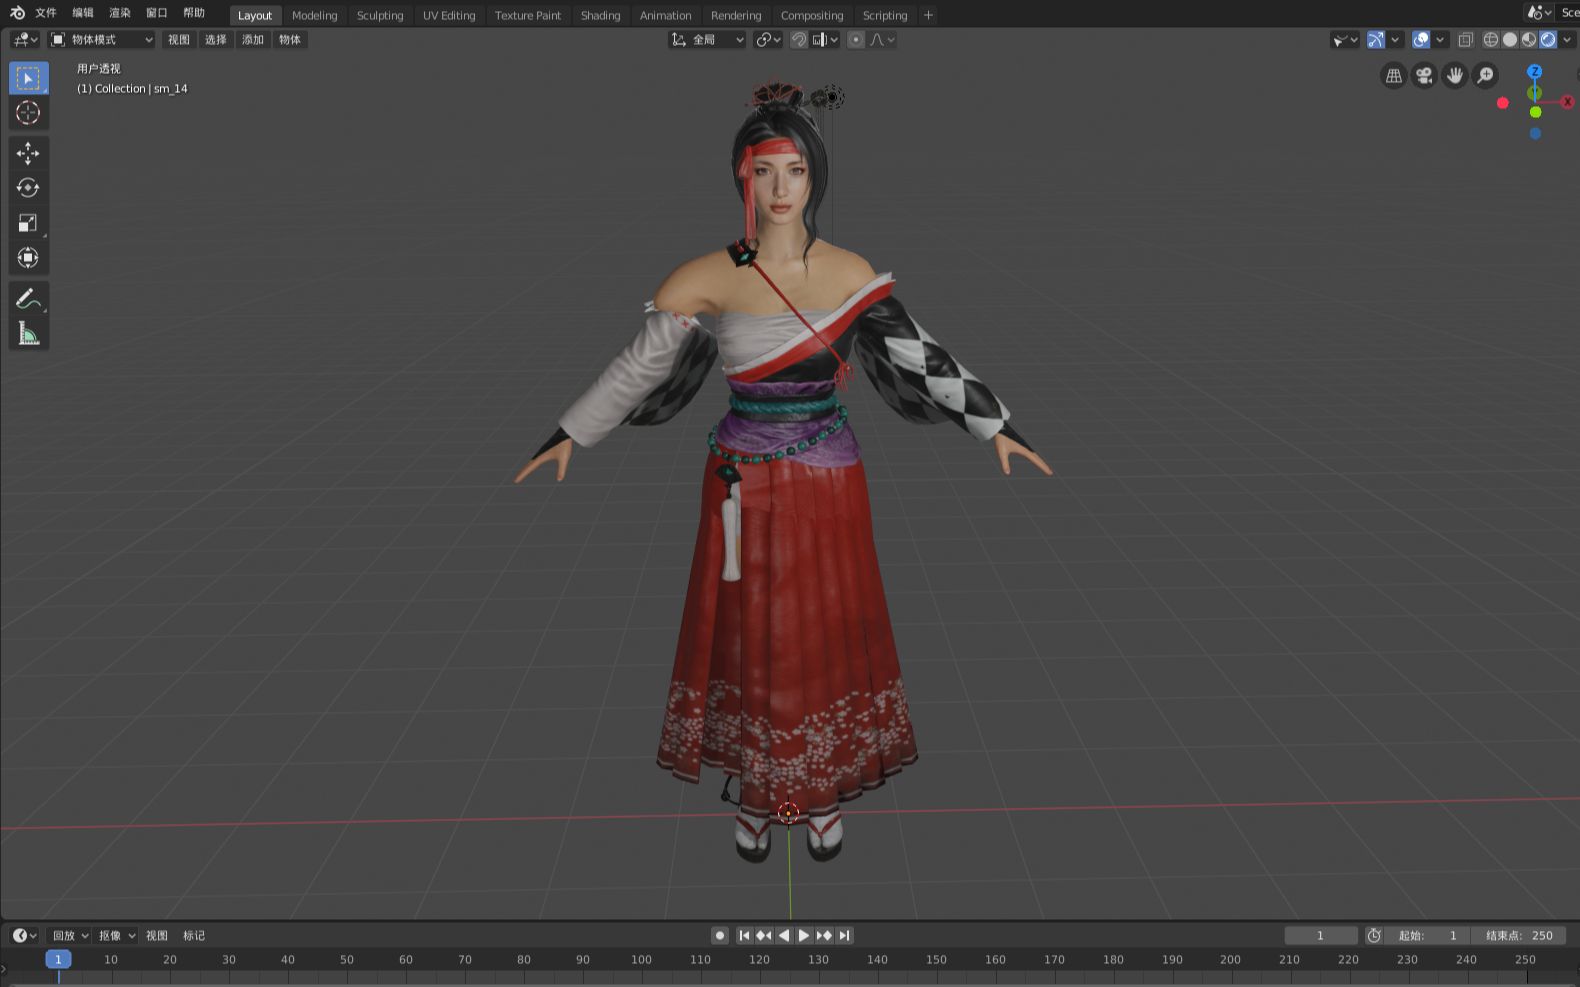The height and width of the screenshot is (987, 1580).
Task: Click the negative X red dot on gizmo
Action: (1502, 103)
